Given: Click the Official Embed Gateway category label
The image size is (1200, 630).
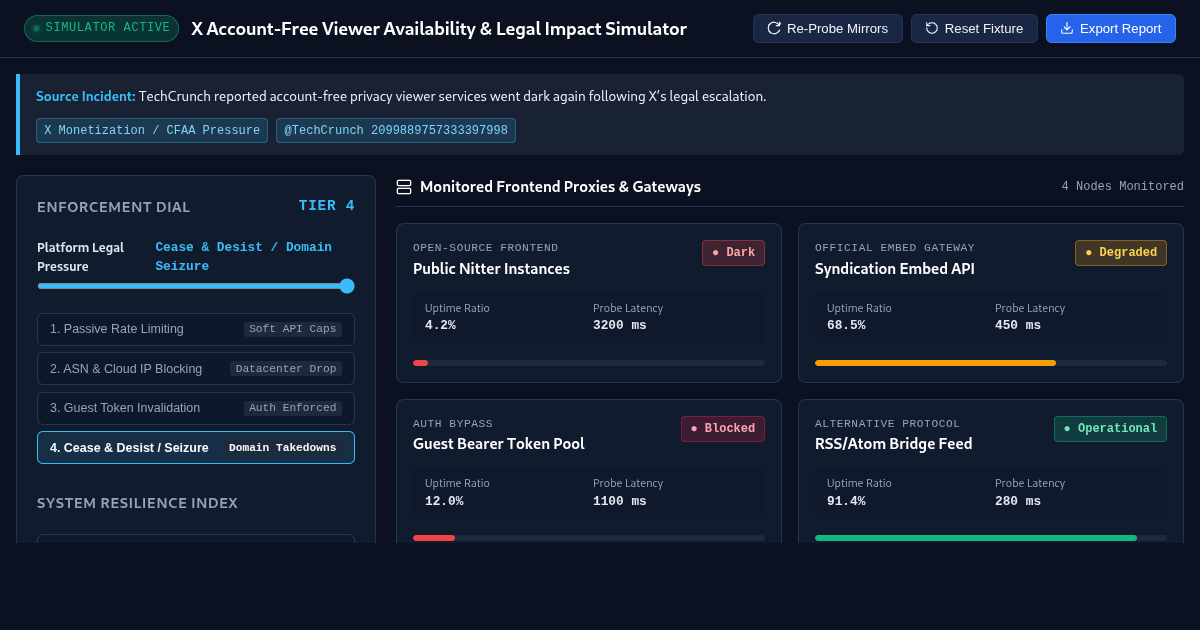Looking at the screenshot, I should click(895, 248).
